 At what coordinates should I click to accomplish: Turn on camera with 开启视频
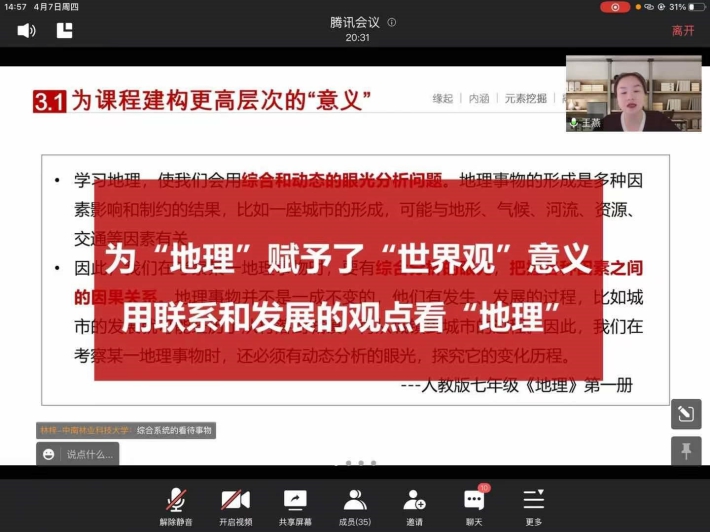tap(235, 506)
